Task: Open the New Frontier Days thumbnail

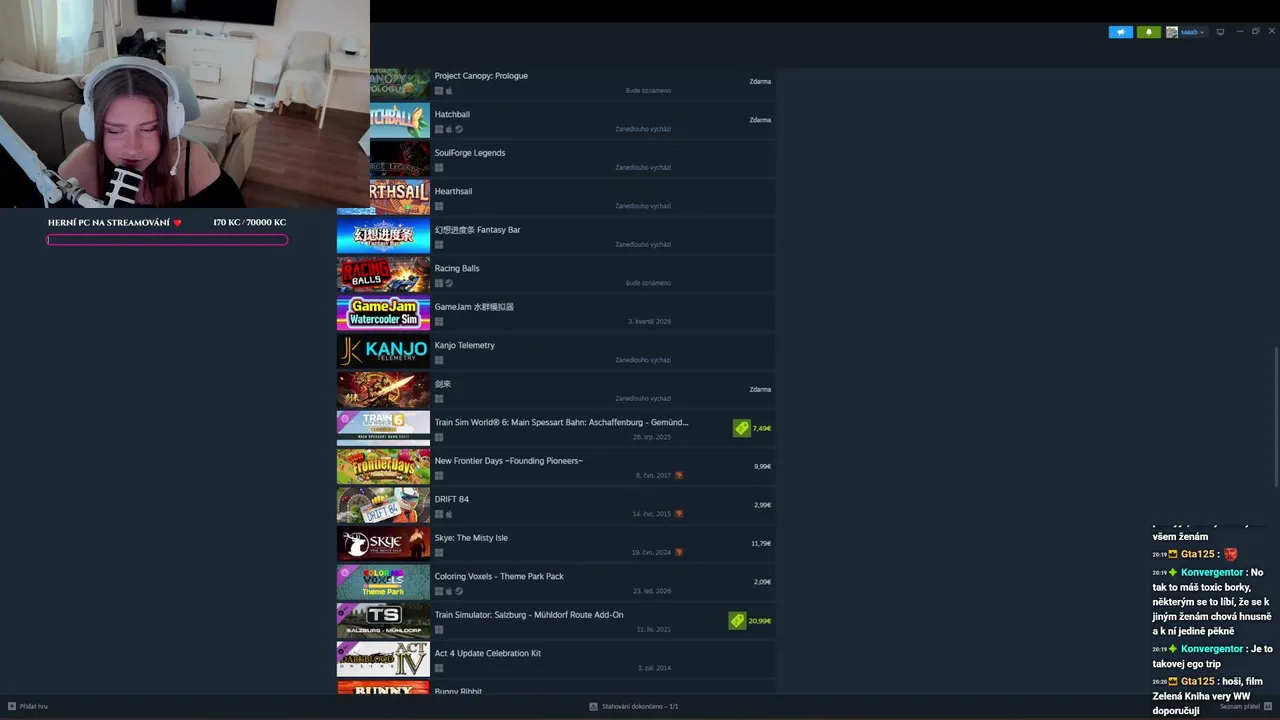Action: click(x=383, y=467)
